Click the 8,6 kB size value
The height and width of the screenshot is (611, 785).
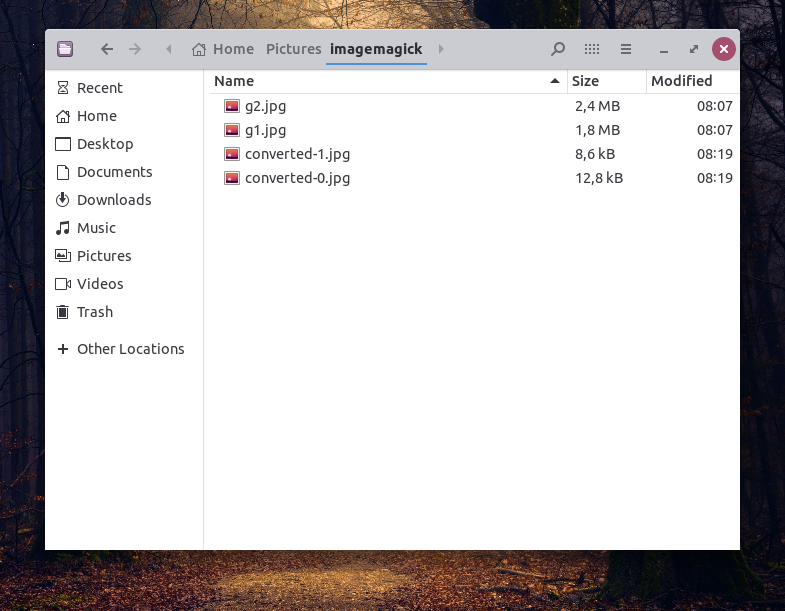(595, 154)
